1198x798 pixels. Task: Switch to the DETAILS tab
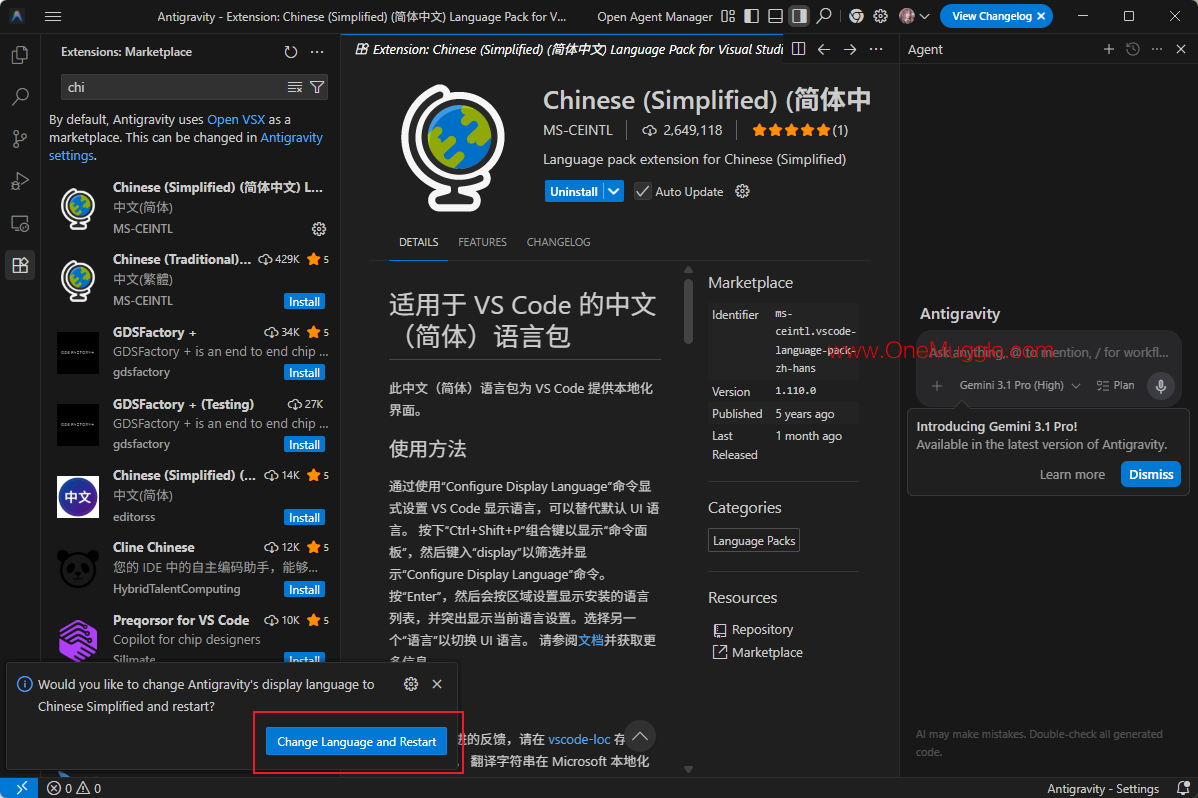[419, 242]
